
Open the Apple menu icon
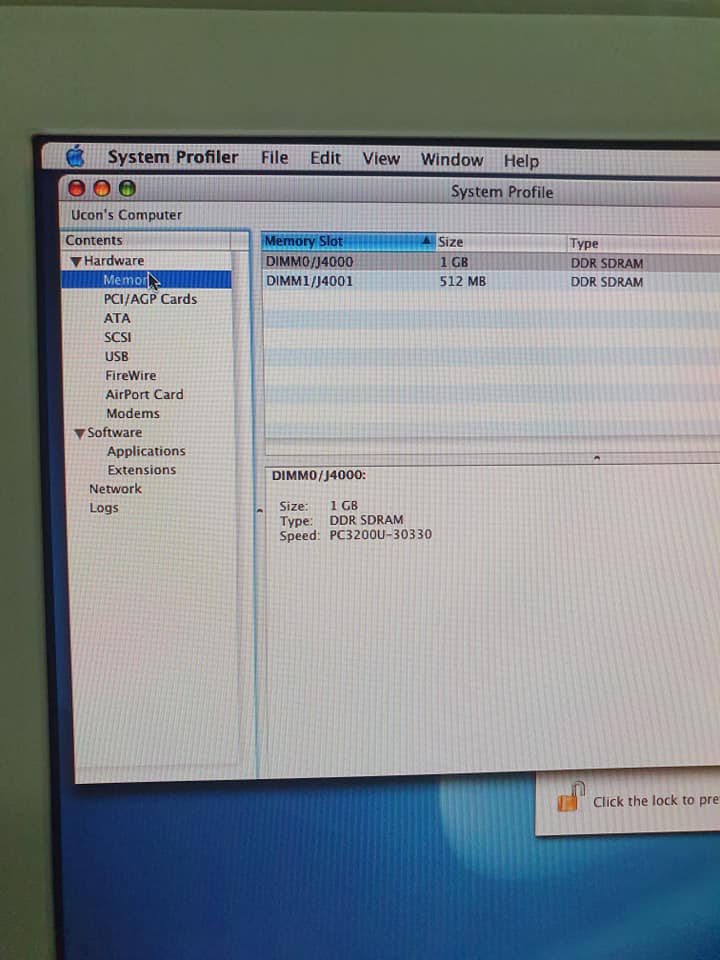point(76,156)
